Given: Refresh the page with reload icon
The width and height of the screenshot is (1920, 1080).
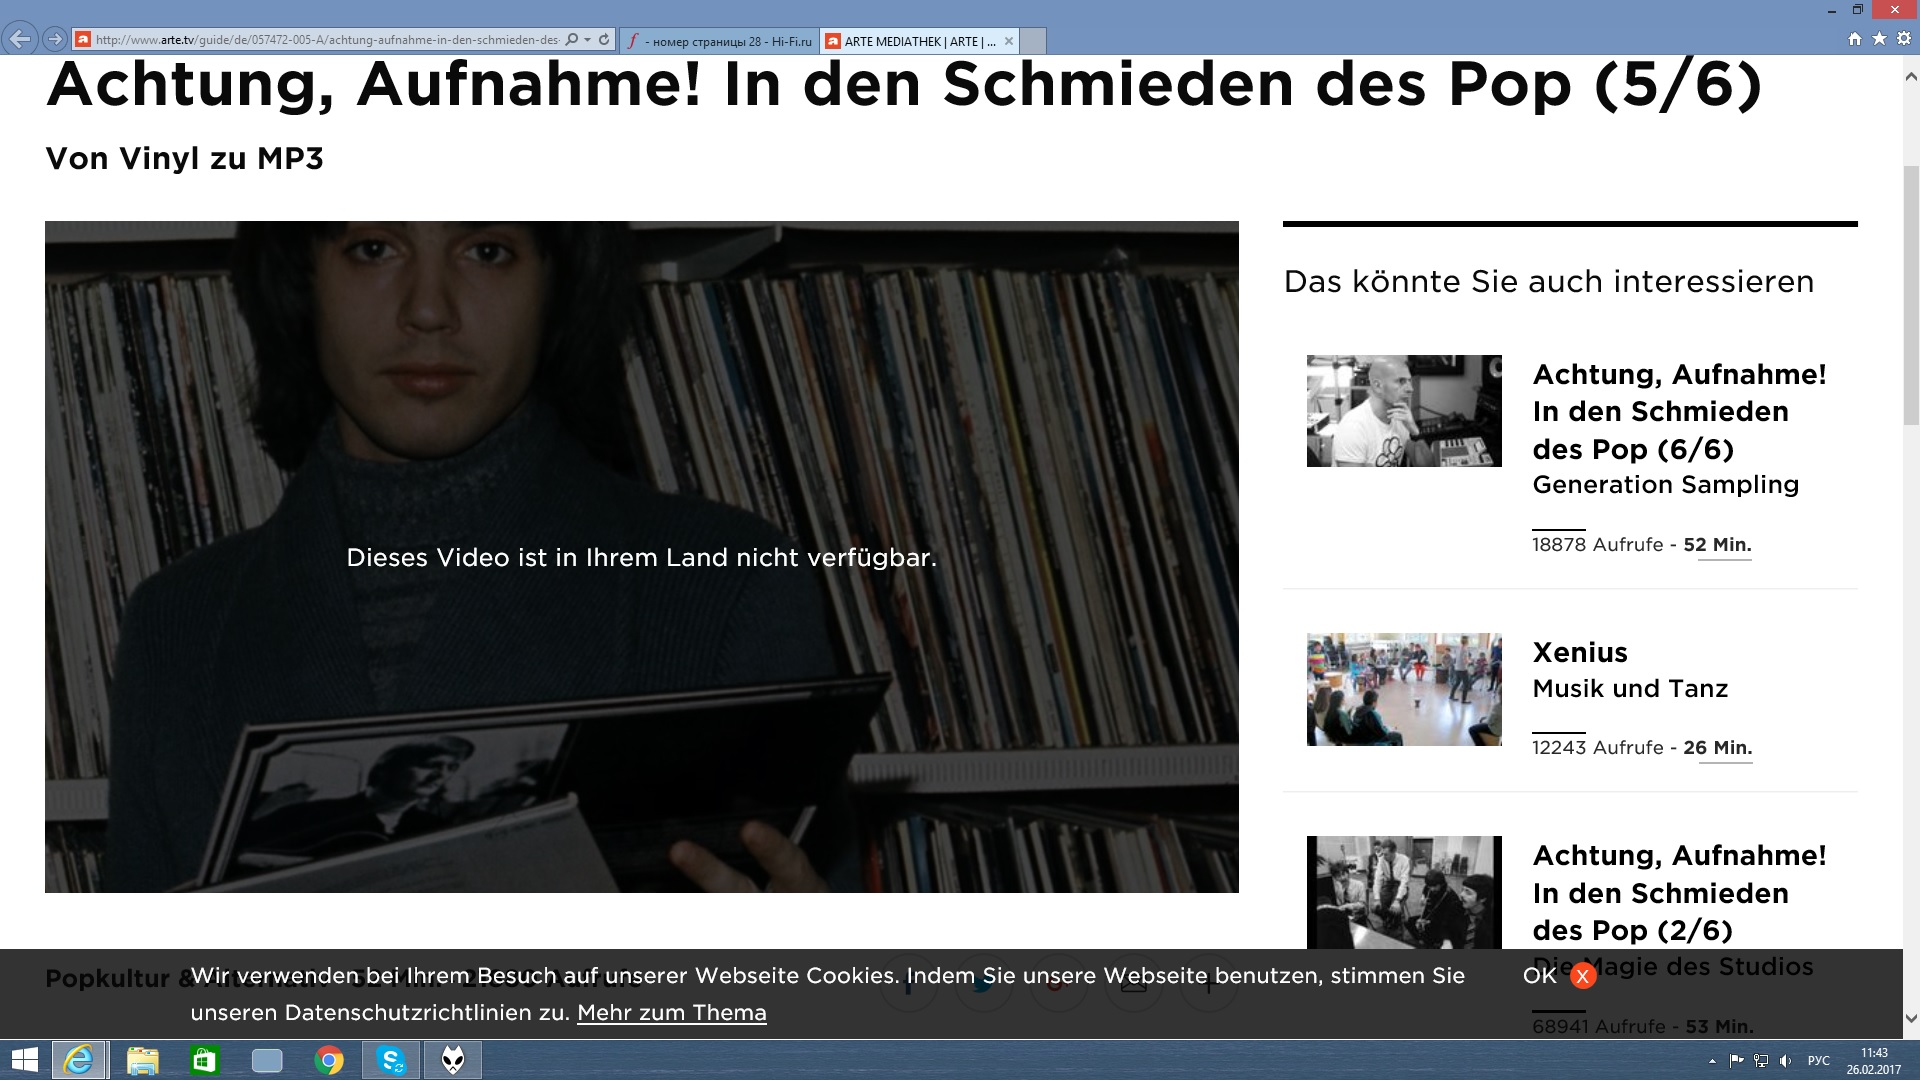Looking at the screenshot, I should tap(604, 40).
